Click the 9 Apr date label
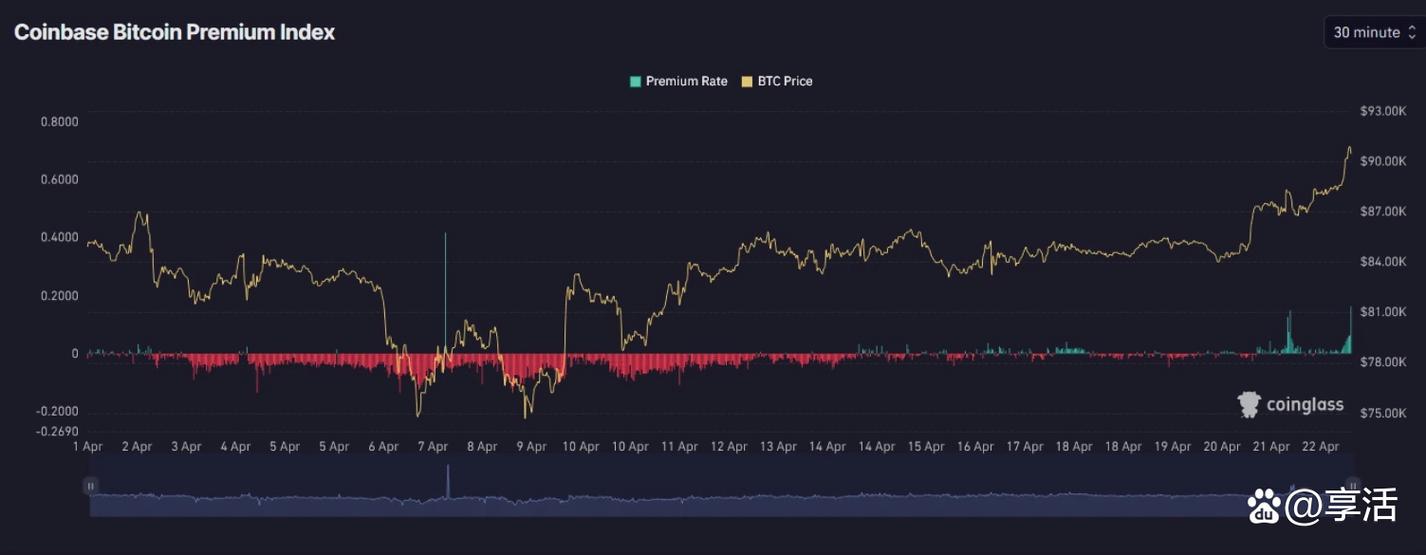 coord(531,447)
